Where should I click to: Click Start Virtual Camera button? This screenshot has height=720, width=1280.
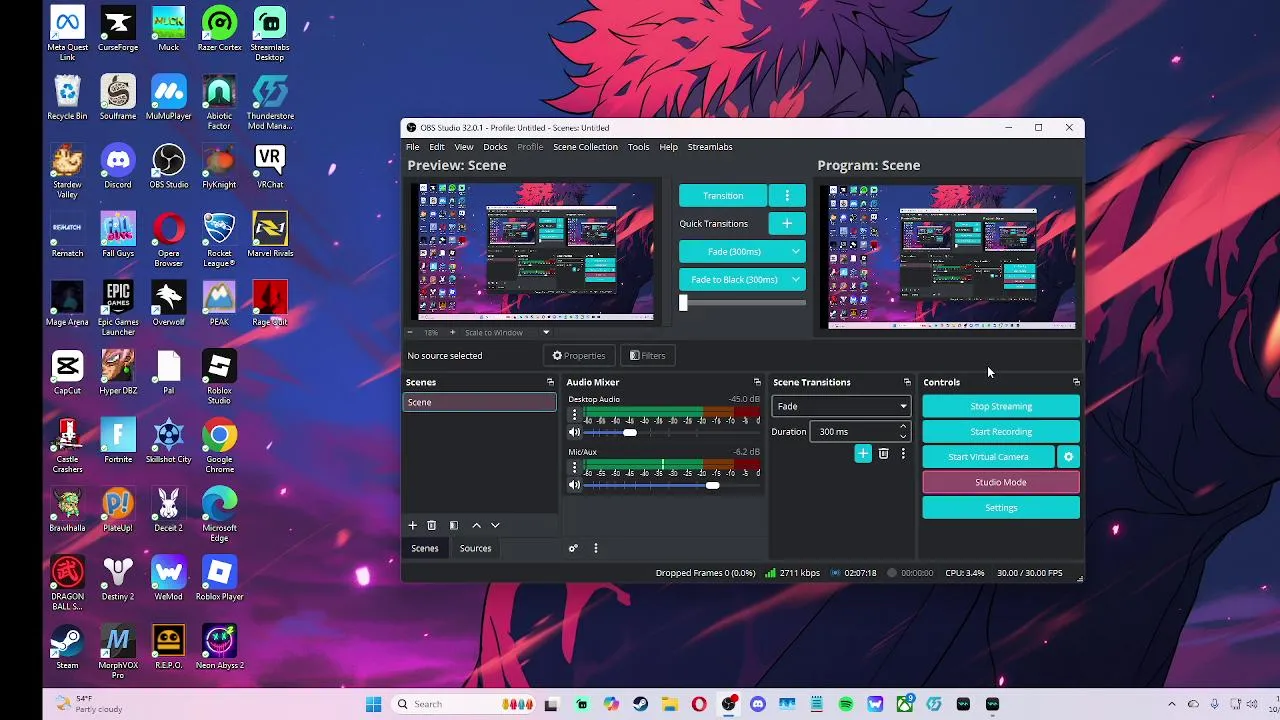(988, 457)
